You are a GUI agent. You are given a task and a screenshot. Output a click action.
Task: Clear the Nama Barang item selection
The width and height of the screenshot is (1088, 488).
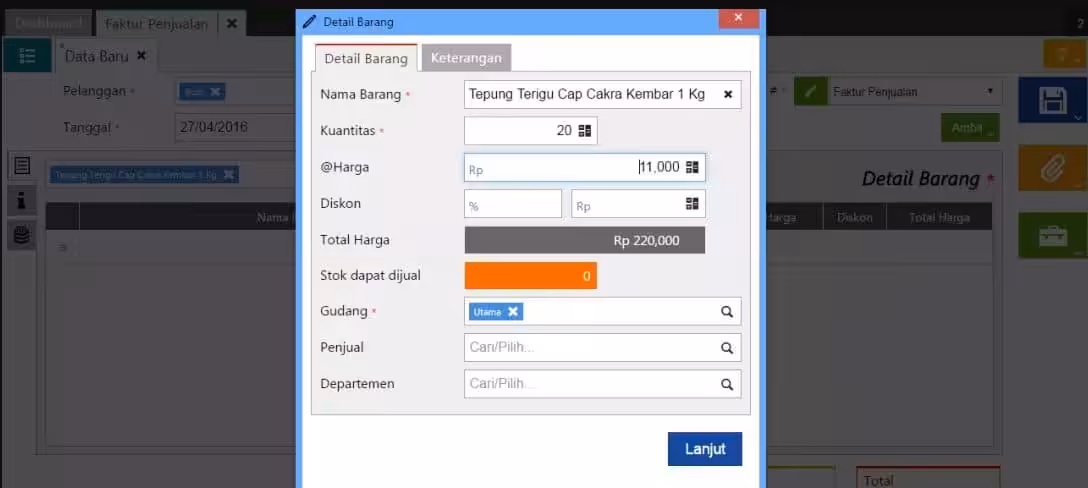(x=728, y=95)
